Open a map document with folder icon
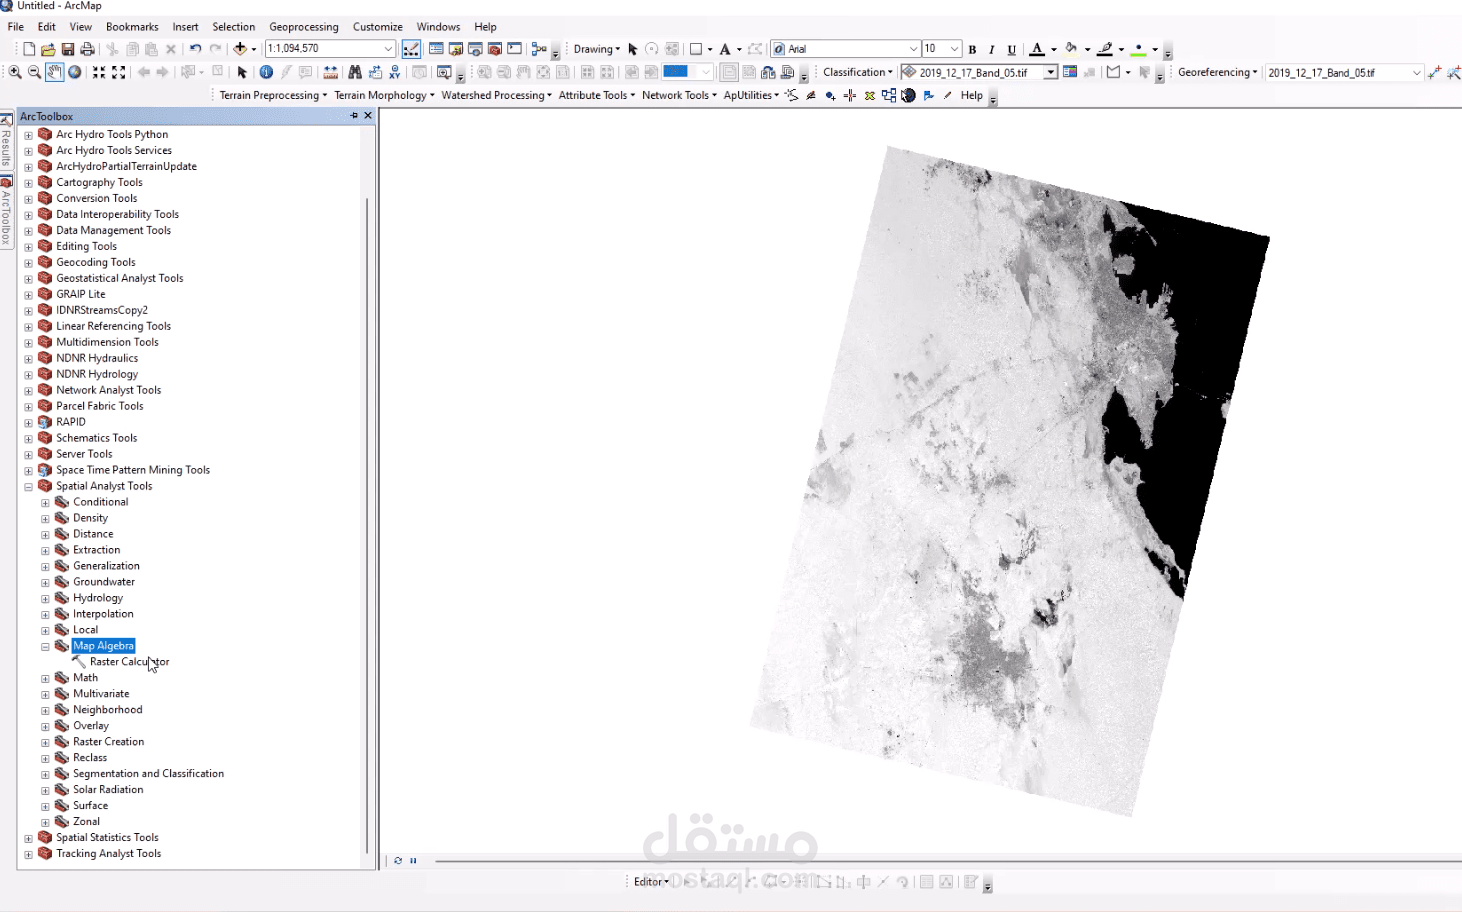This screenshot has height=912, width=1462. pyautogui.click(x=48, y=49)
